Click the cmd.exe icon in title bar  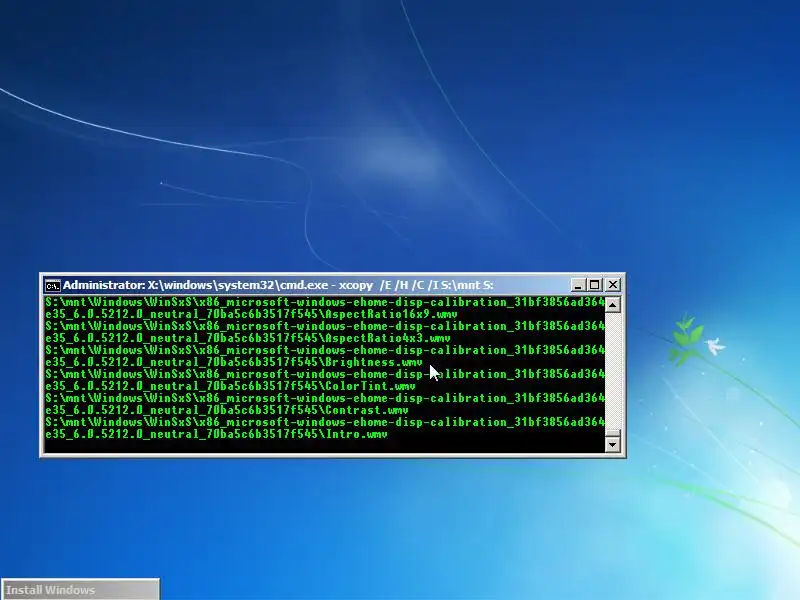point(53,286)
